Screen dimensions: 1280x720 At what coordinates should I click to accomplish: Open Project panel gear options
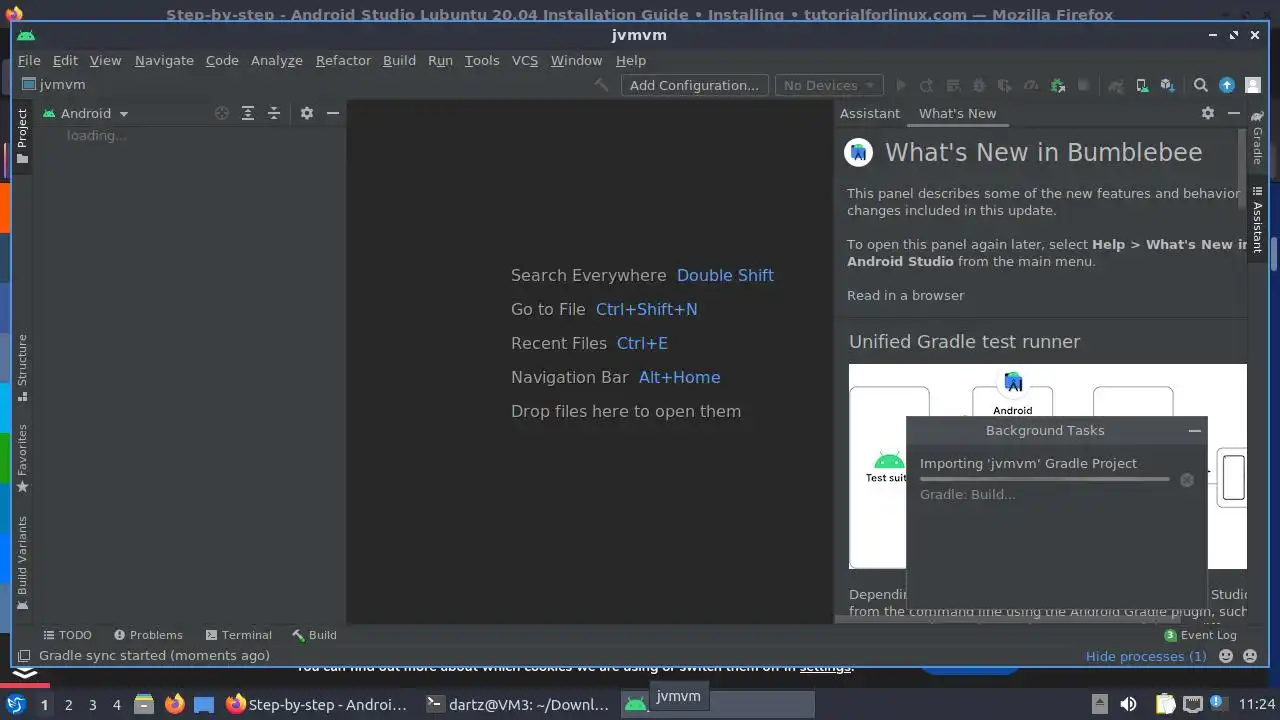tap(307, 113)
